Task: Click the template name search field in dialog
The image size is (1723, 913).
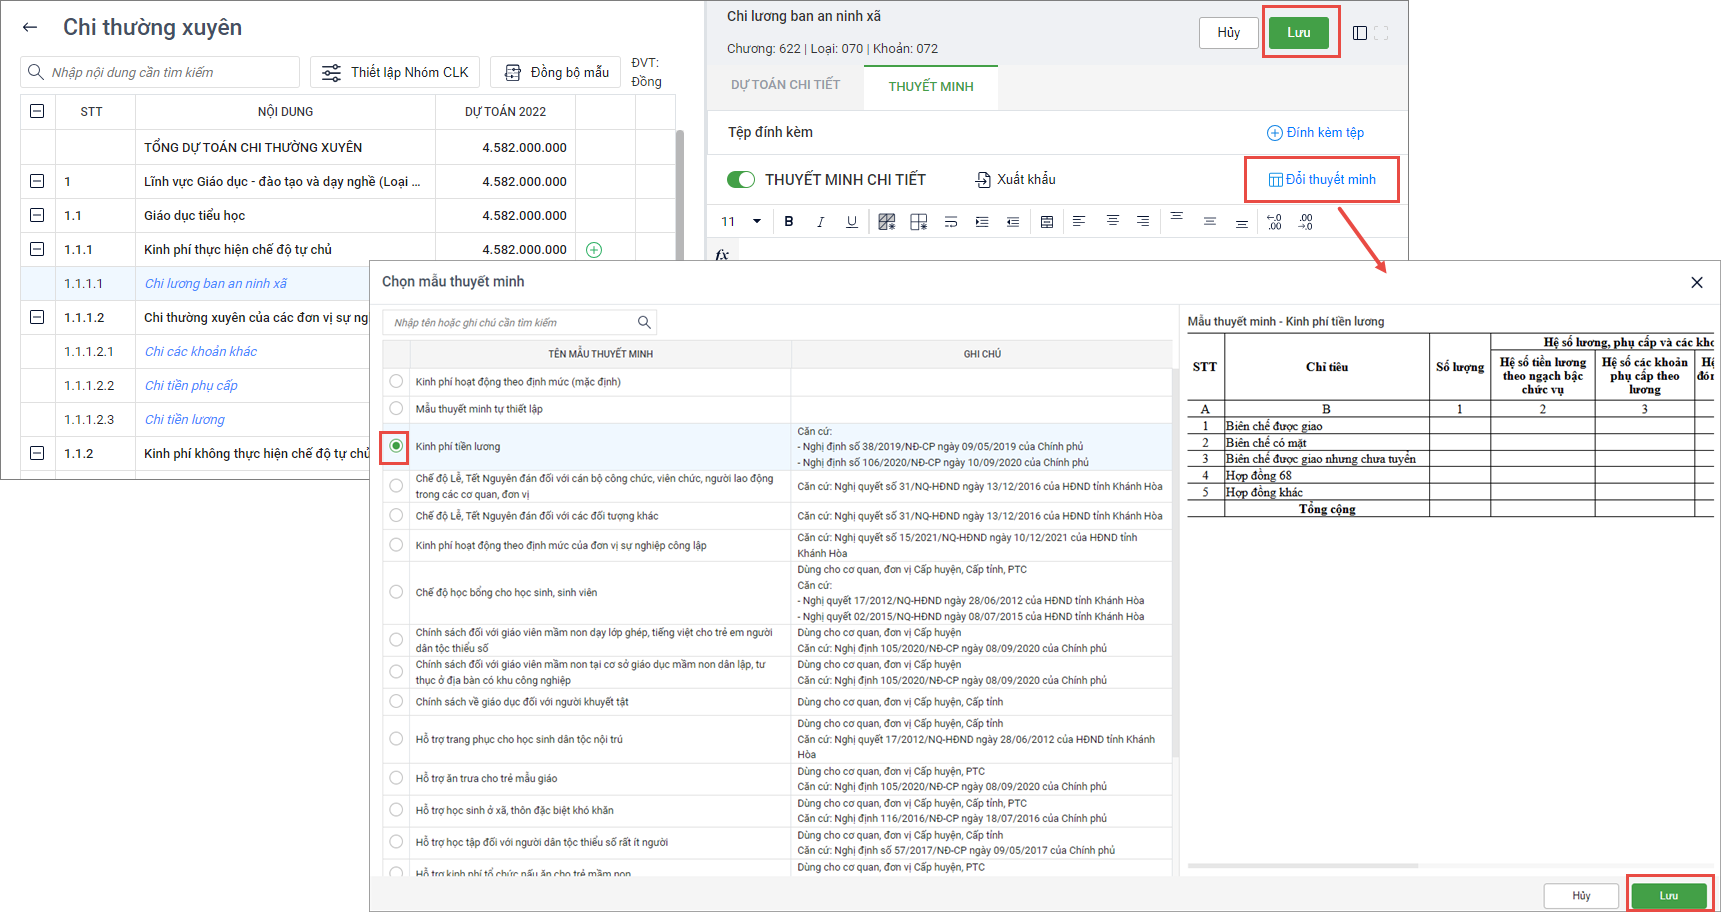Action: click(510, 322)
